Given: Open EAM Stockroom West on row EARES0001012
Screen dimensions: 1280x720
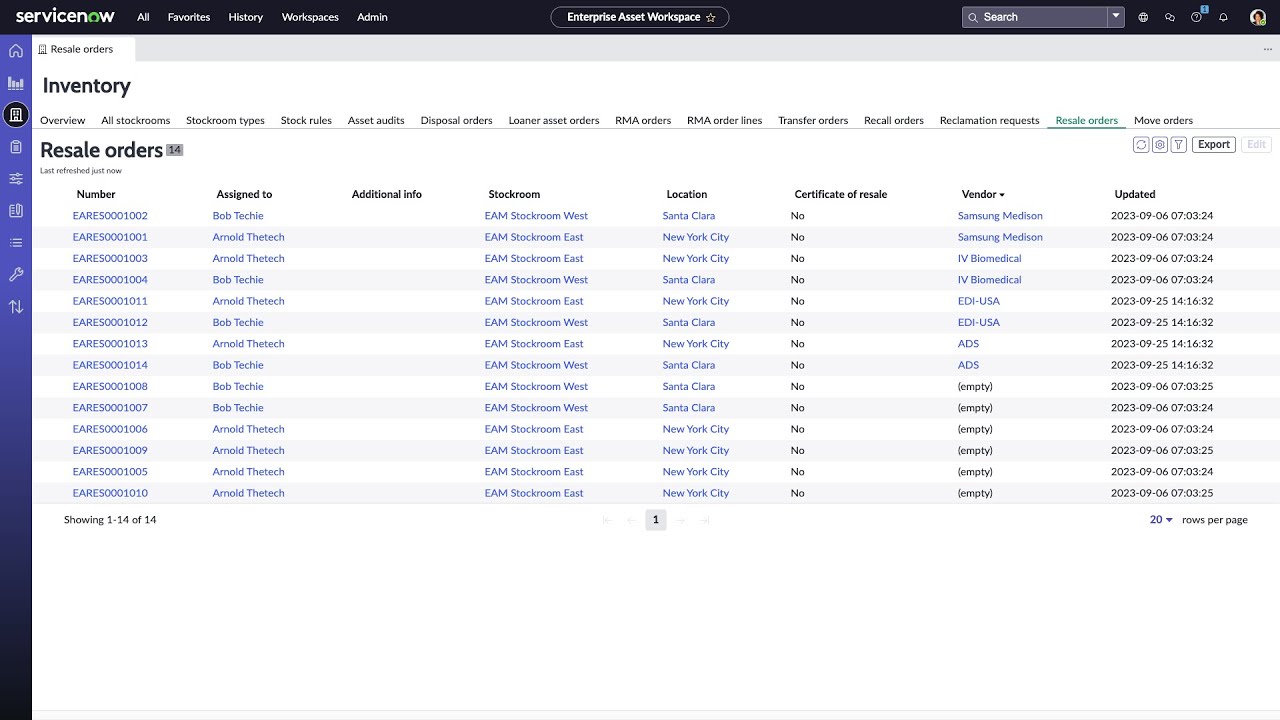Looking at the screenshot, I should (536, 322).
